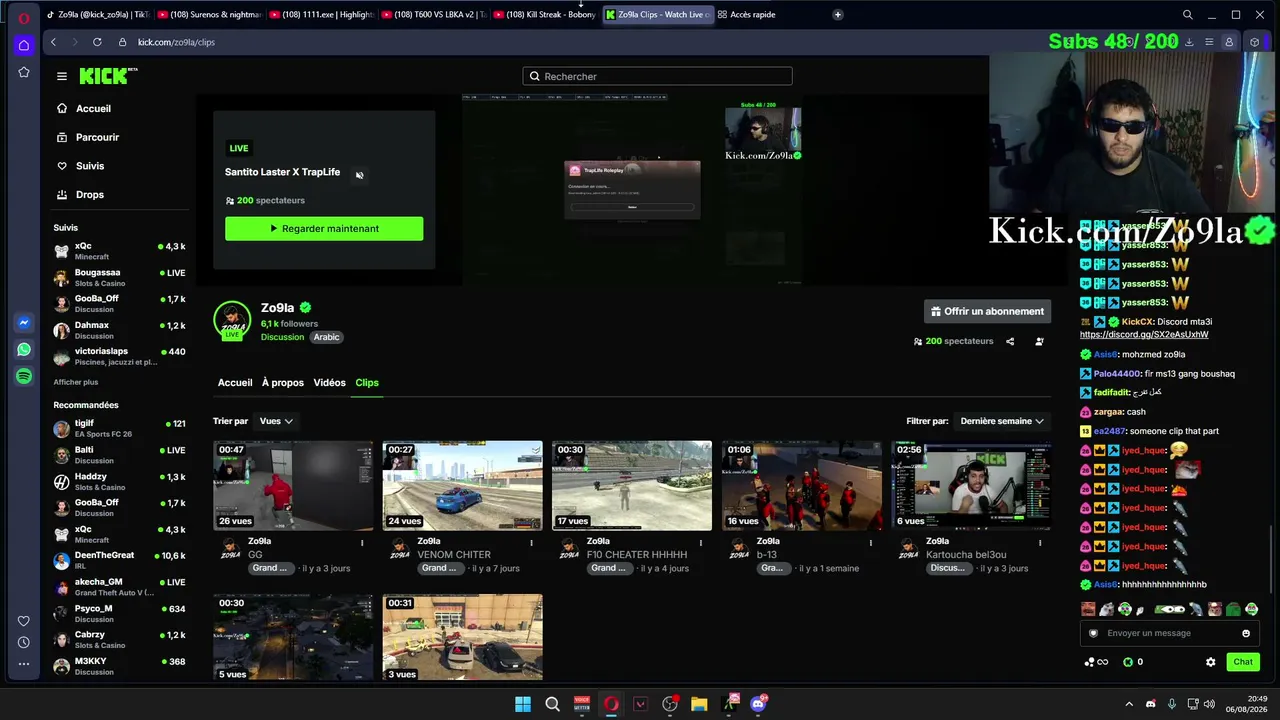The width and height of the screenshot is (1280, 720).
Task: Reload the current page
Action: point(97,42)
